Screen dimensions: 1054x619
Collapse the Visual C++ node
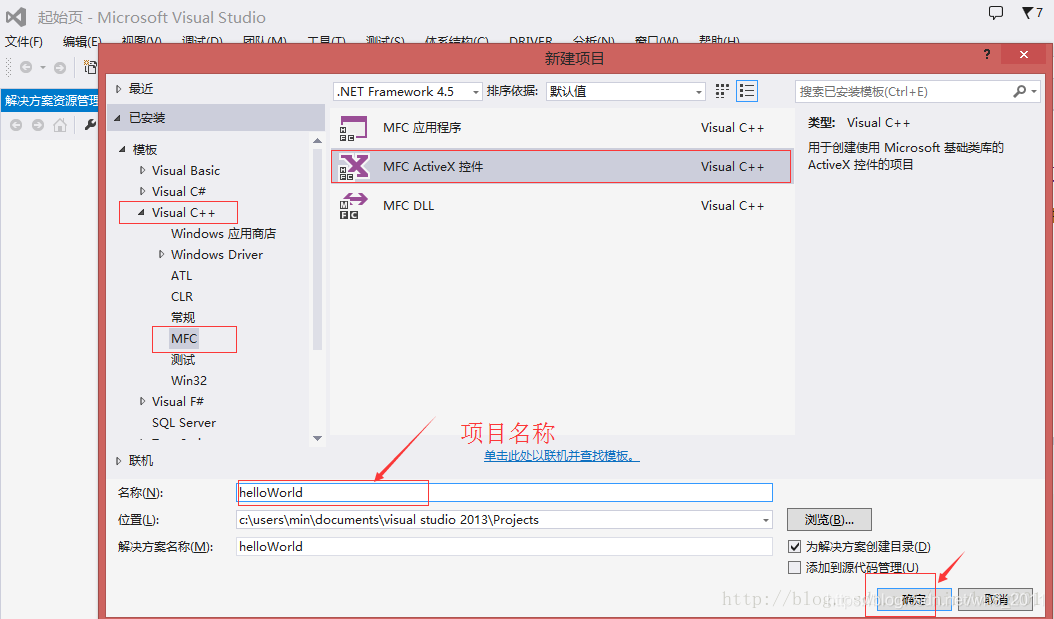coord(141,212)
